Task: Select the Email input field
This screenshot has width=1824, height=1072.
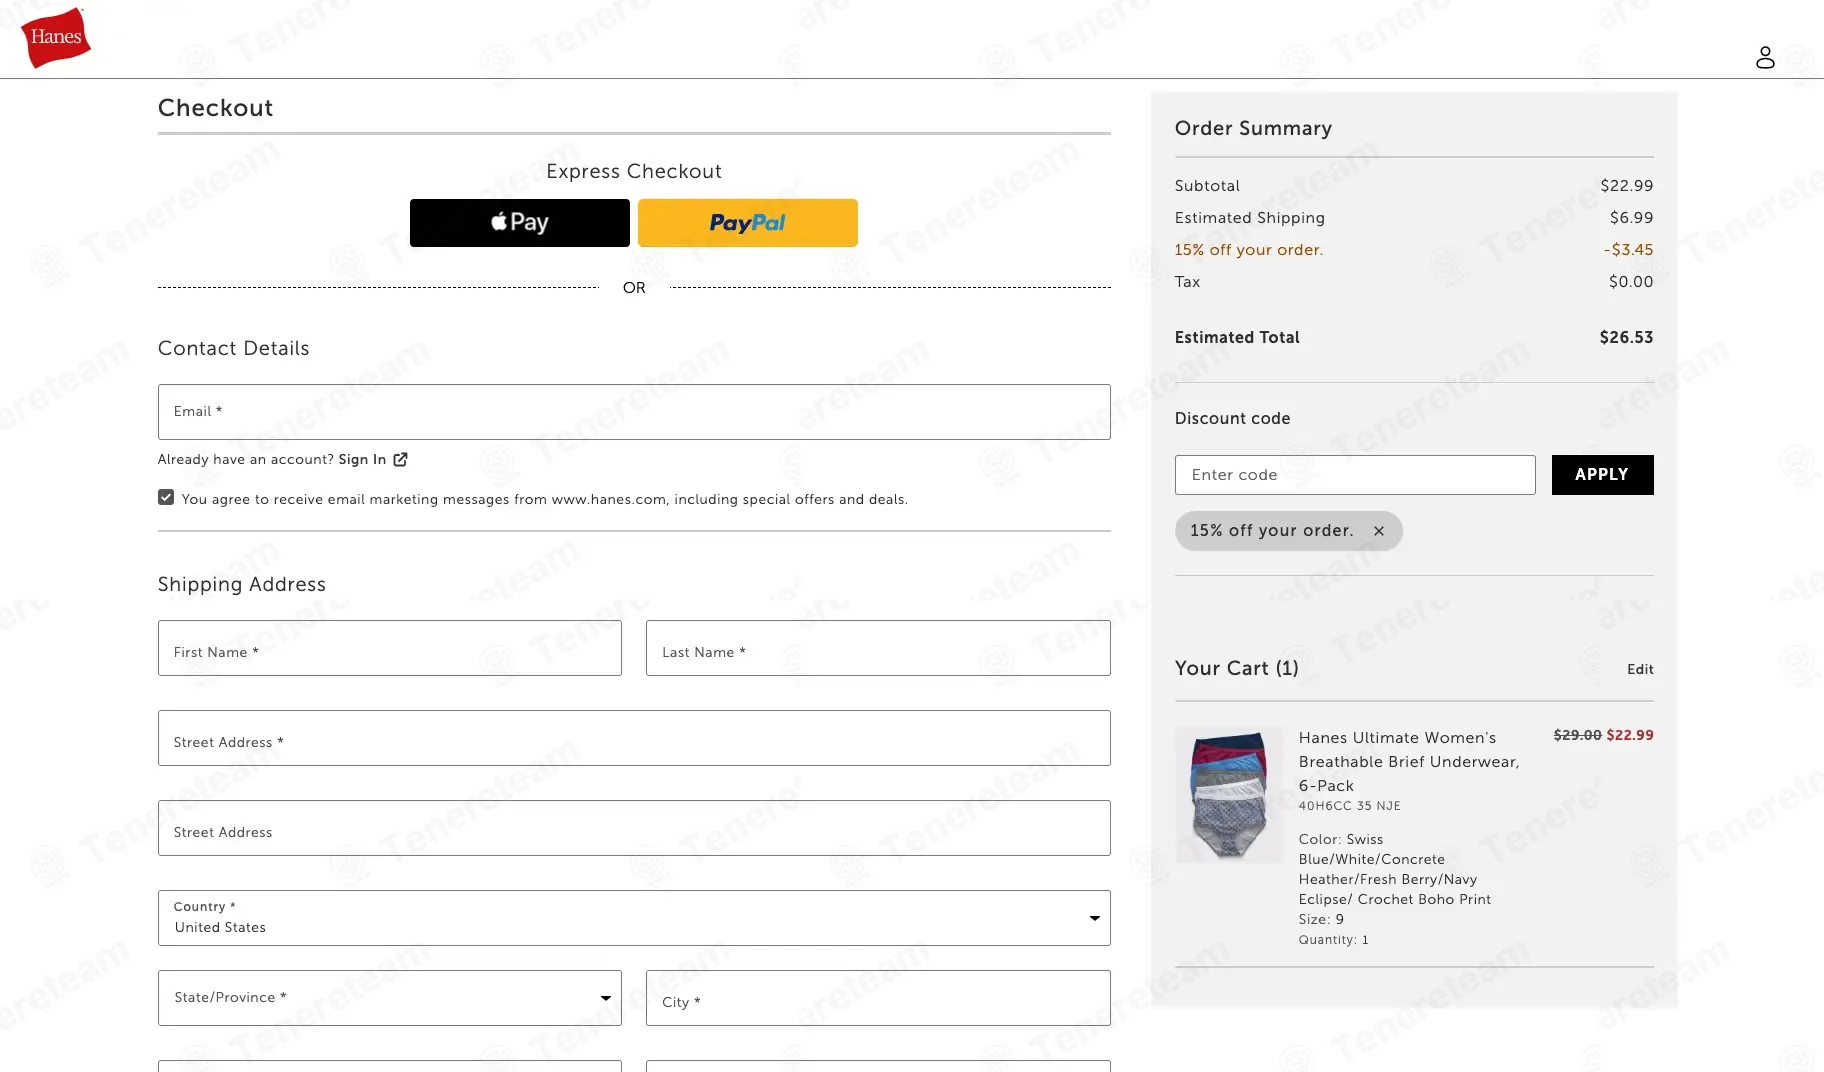Action: click(x=634, y=412)
